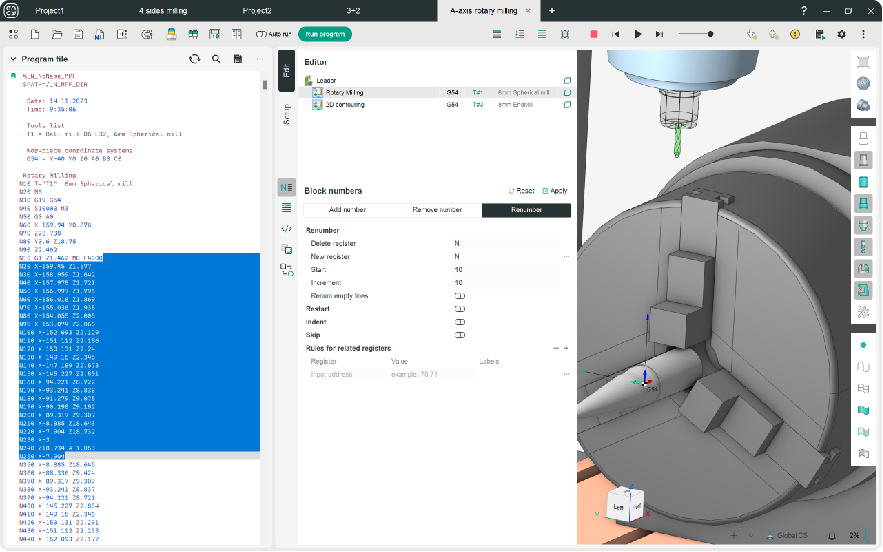Switch to the 4 sides milling tab
The width and height of the screenshot is (883, 552).
pos(163,11)
